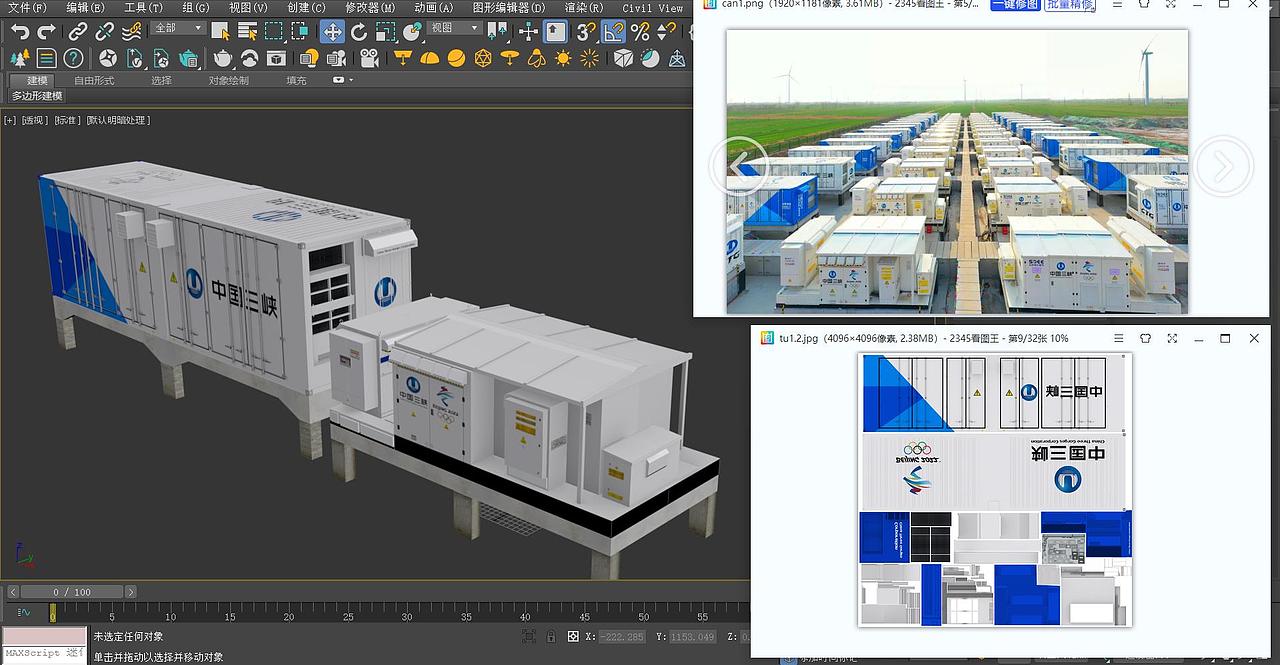1280x665 pixels.
Task: Click the Undo arrow icon
Action: point(20,31)
